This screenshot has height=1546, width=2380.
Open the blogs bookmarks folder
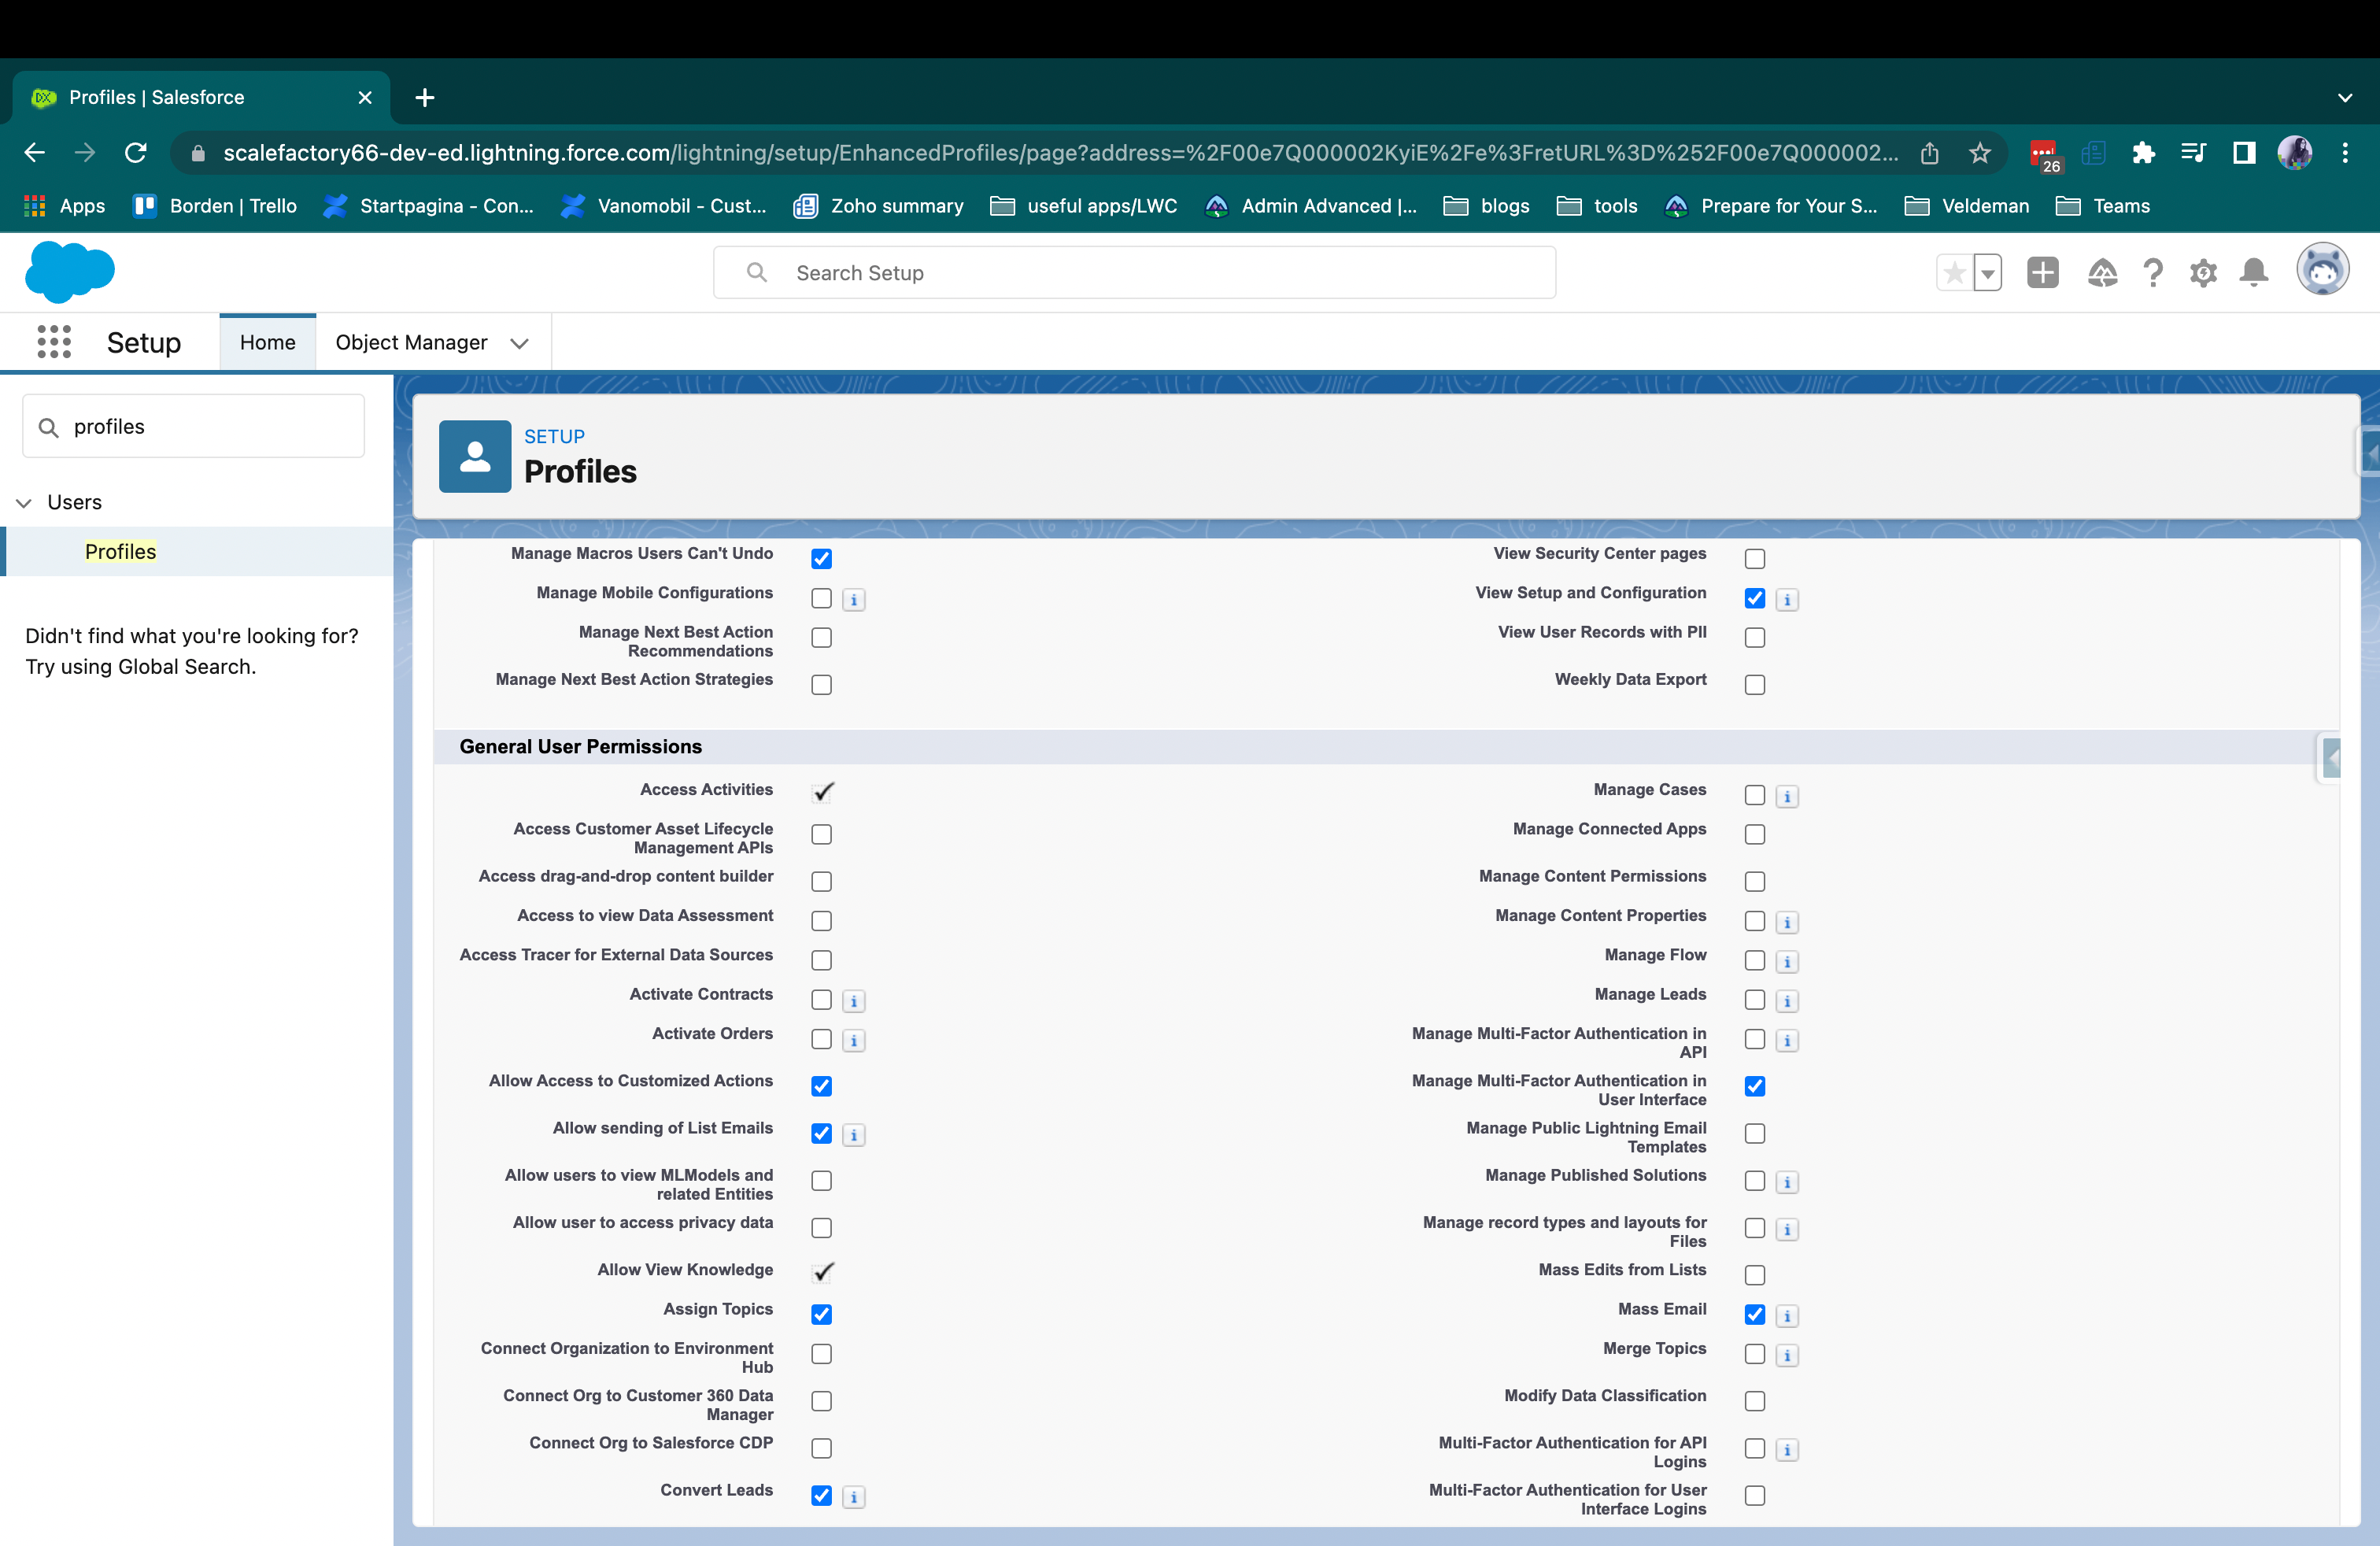(1487, 206)
